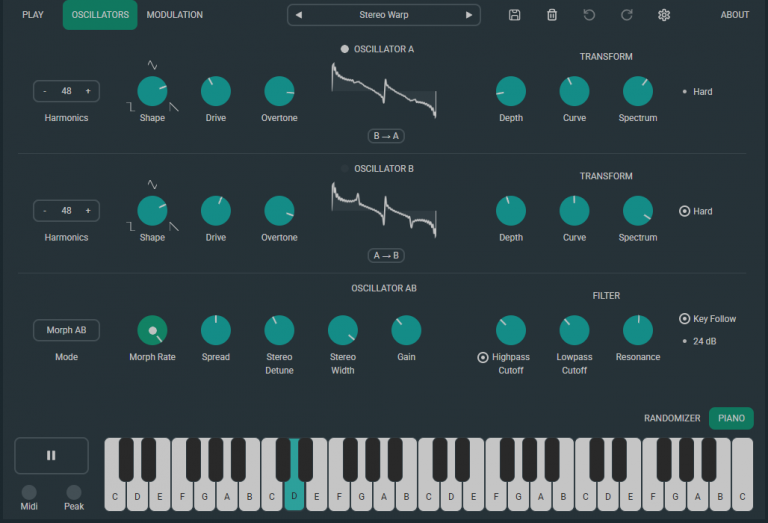Viewport: 768px width, 523px height.
Task: Select the sine wave shape icon for Oscillator A
Action: click(152, 65)
